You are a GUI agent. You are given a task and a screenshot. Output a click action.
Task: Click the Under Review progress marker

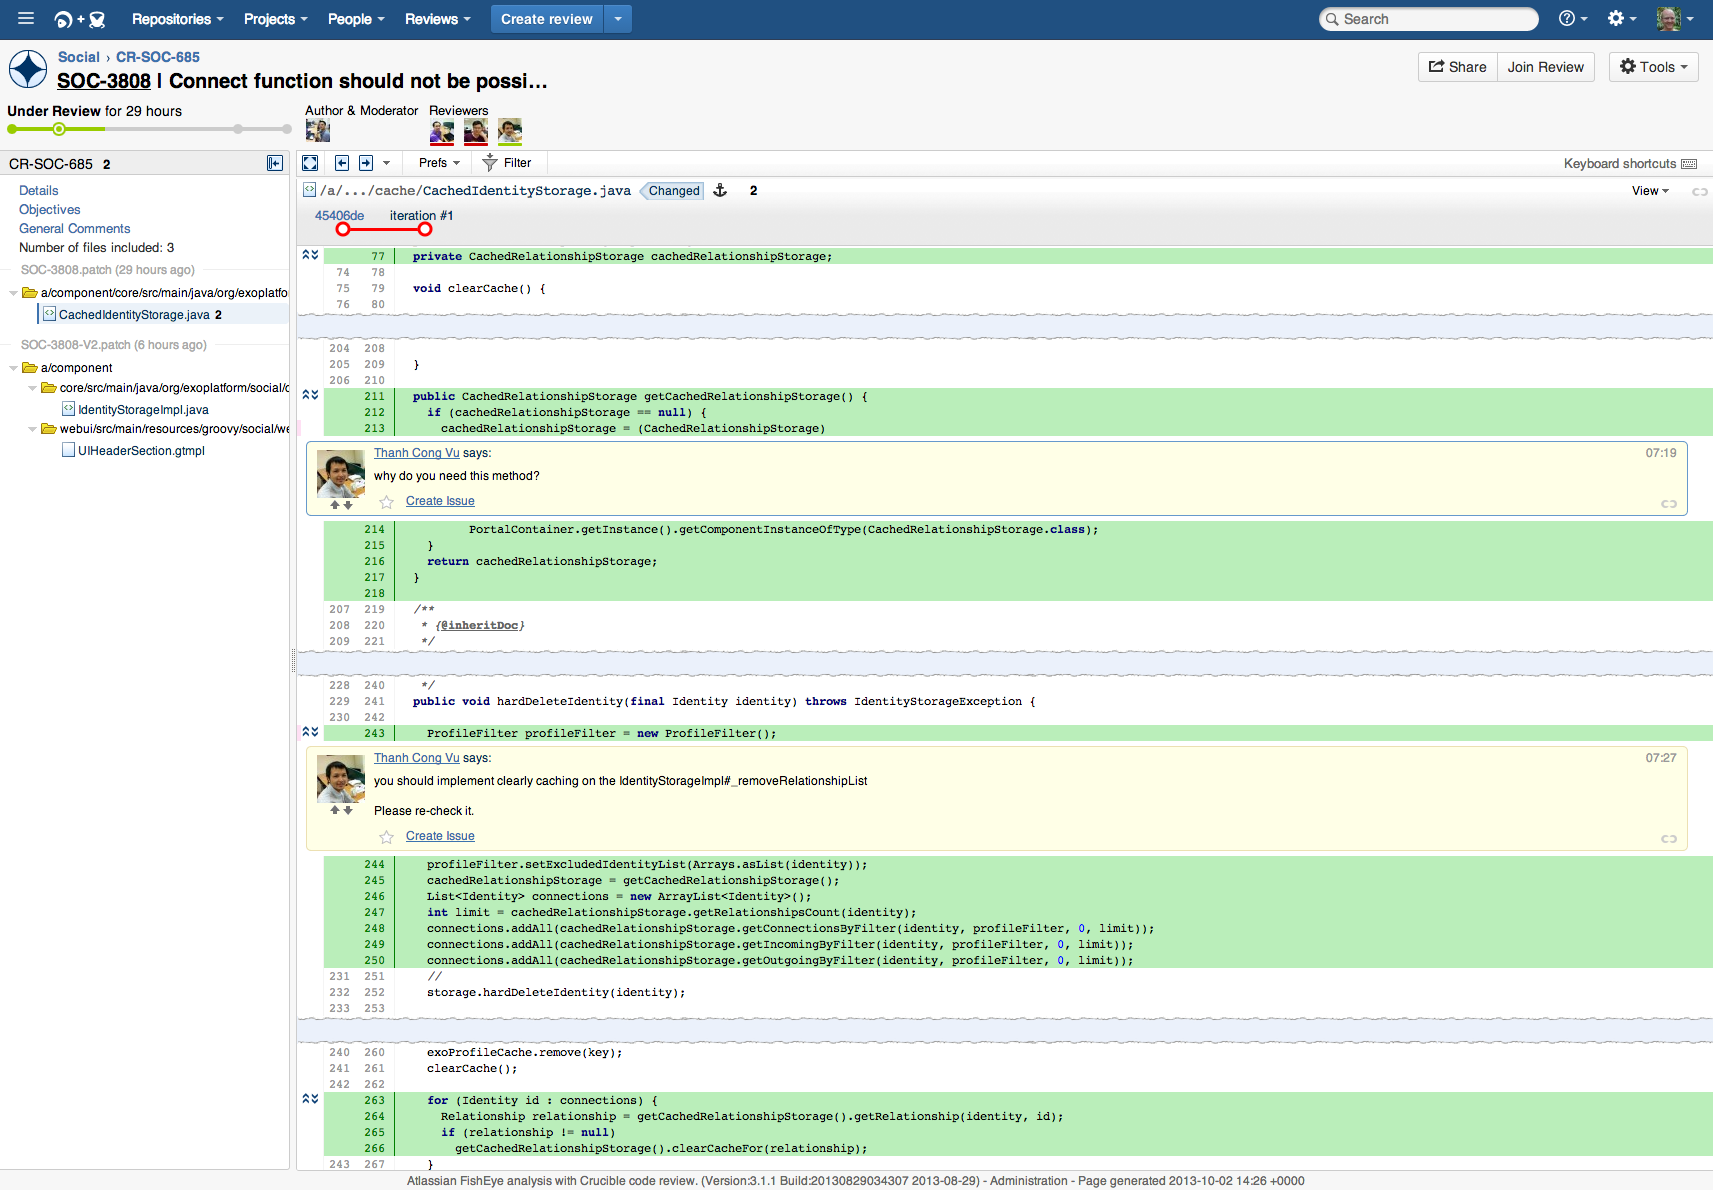point(59,129)
